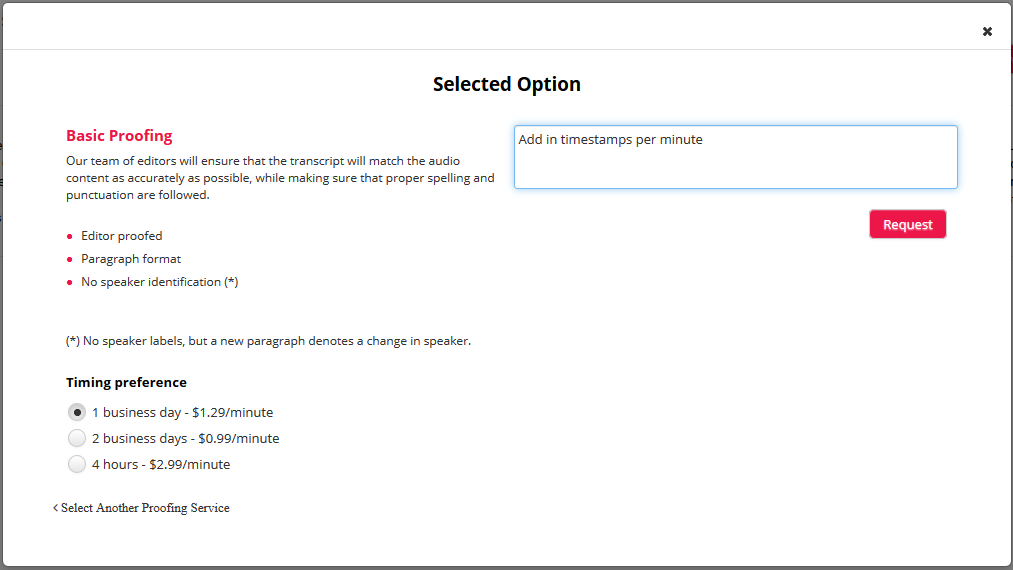
Task: Click the back chevron before Select Another
Action: [55, 508]
